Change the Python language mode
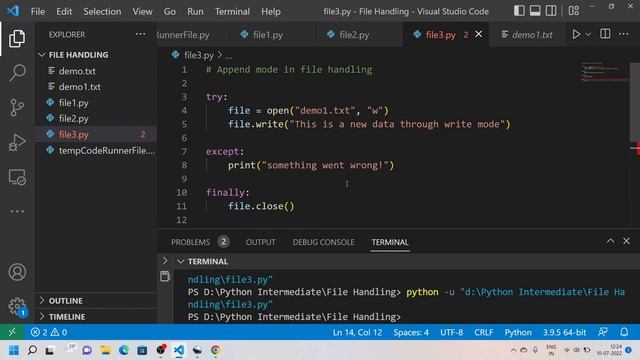The height and width of the screenshot is (360, 640). point(518,332)
